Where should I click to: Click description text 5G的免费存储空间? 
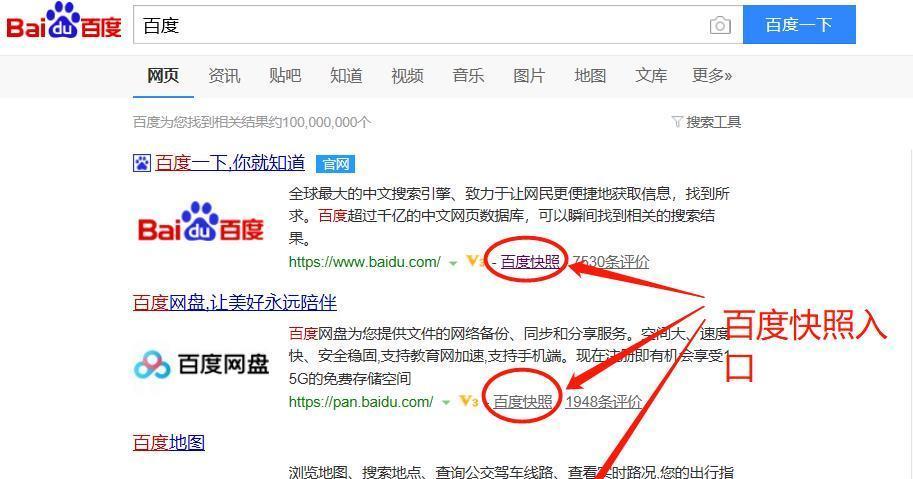(x=350, y=379)
